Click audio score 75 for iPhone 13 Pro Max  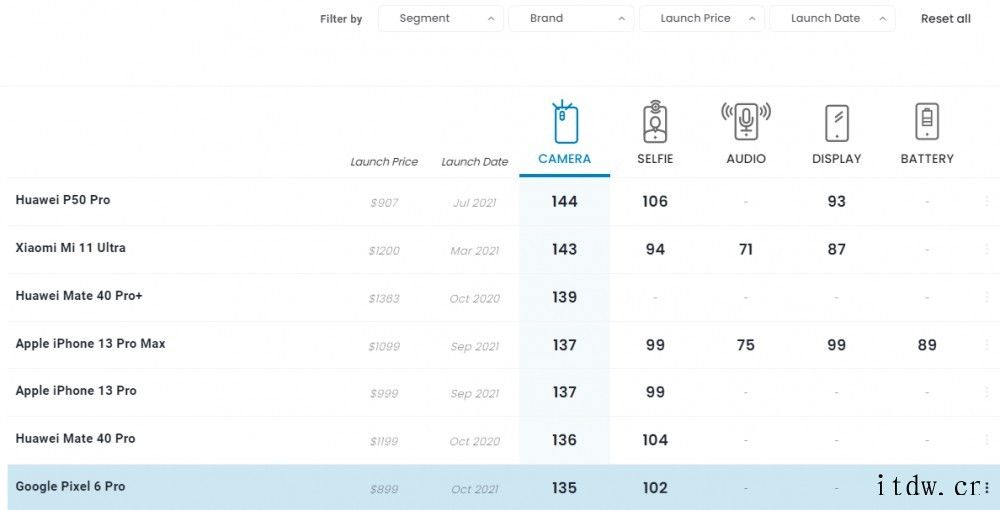tap(746, 345)
